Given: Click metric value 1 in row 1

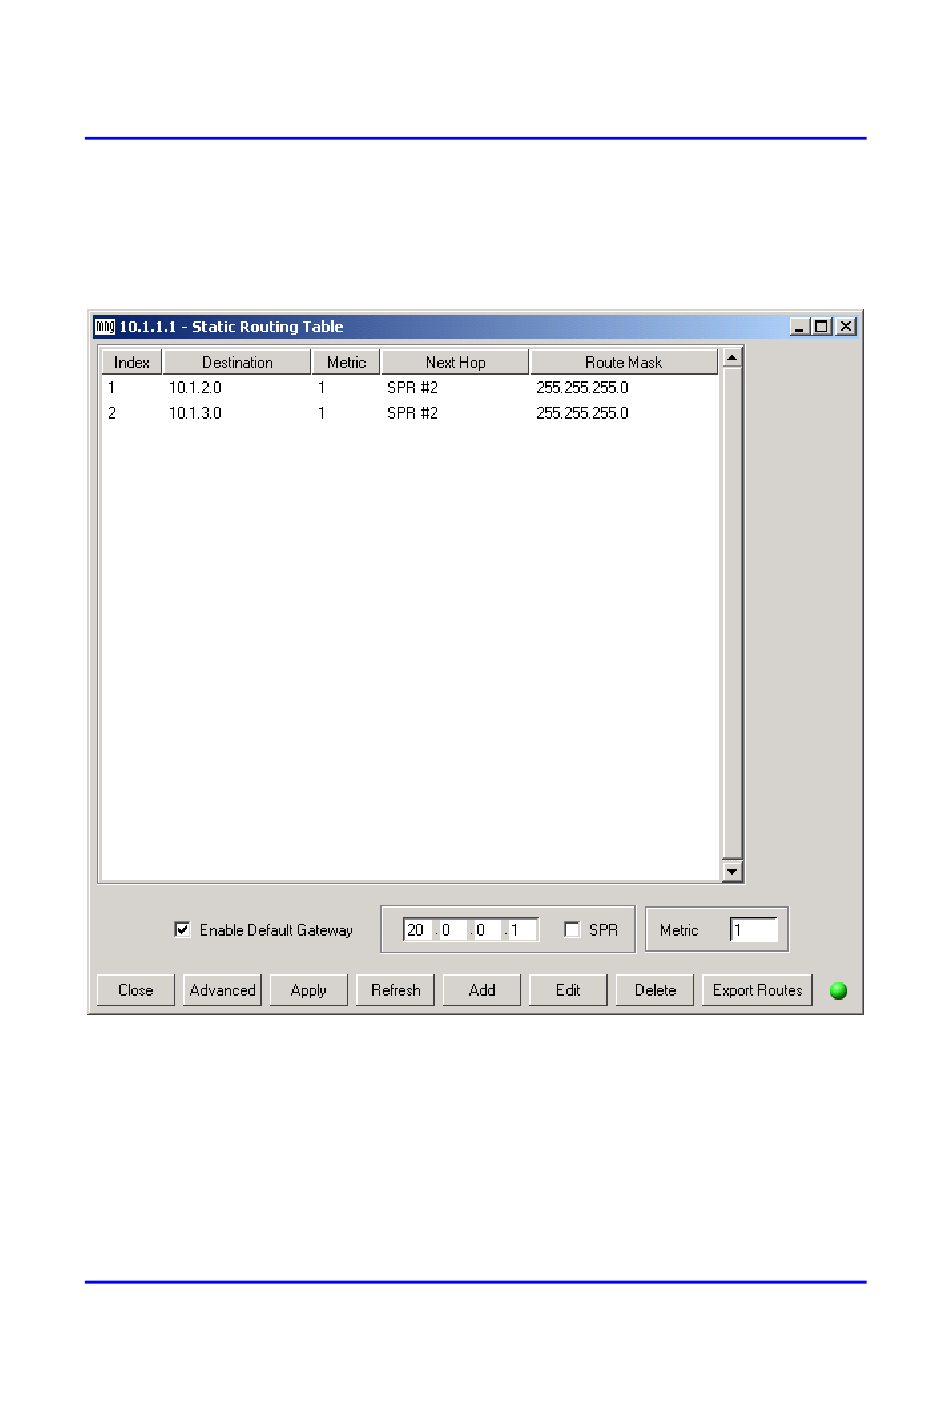Looking at the screenshot, I should pyautogui.click(x=322, y=387).
